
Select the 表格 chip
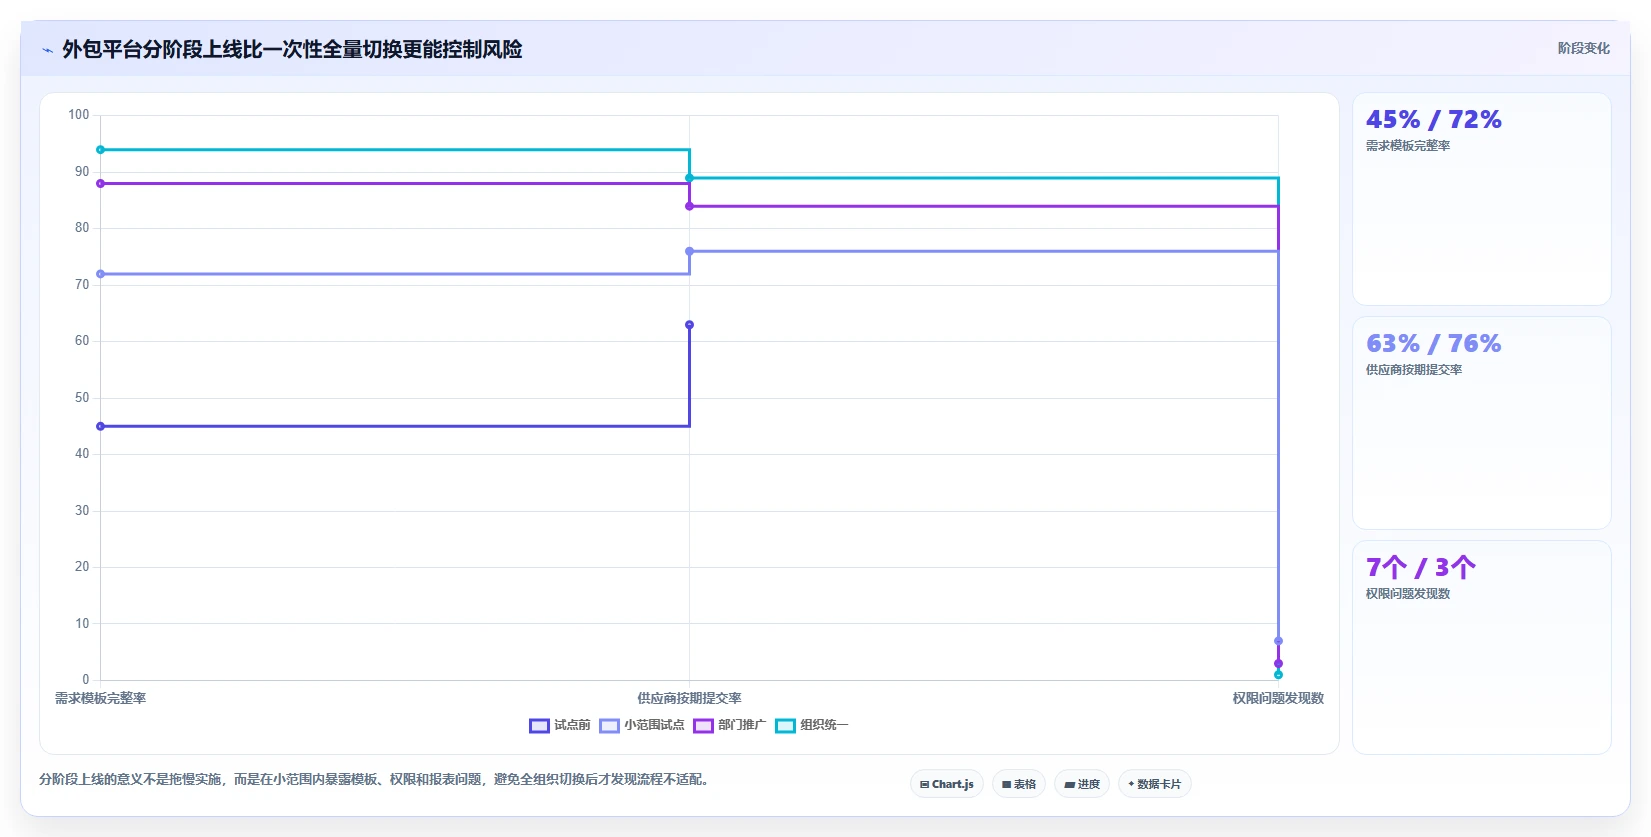(1019, 784)
